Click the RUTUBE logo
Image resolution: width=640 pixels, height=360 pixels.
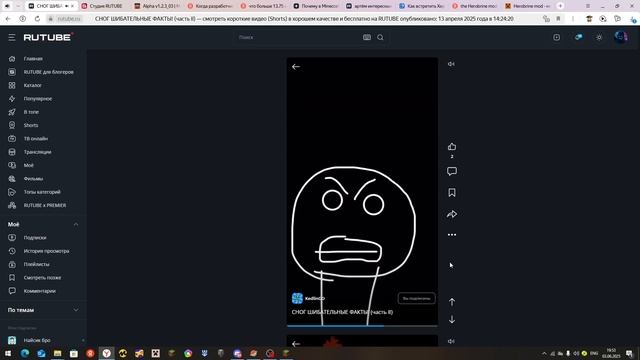(x=49, y=37)
